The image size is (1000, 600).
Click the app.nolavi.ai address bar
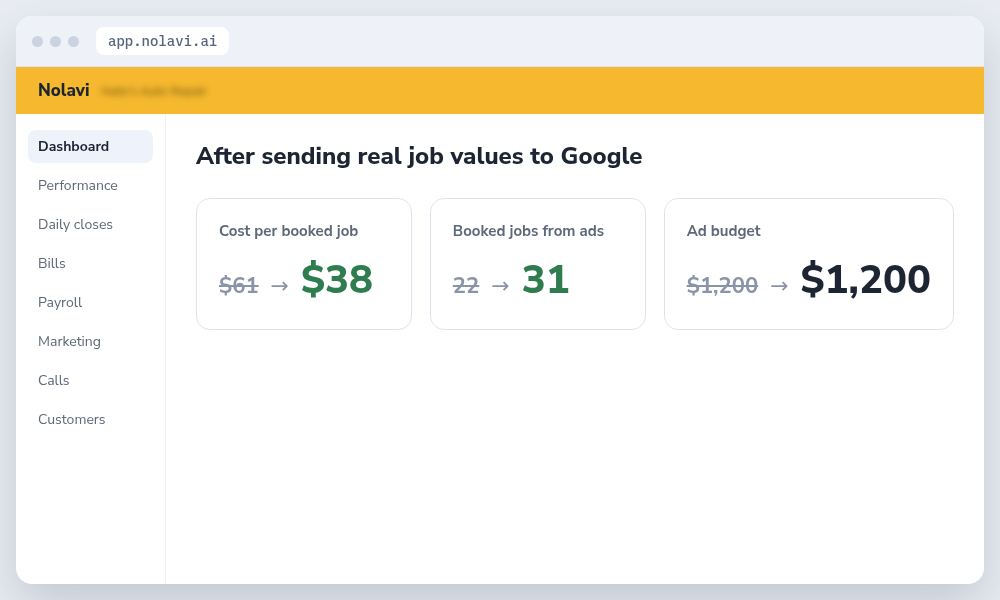162,41
